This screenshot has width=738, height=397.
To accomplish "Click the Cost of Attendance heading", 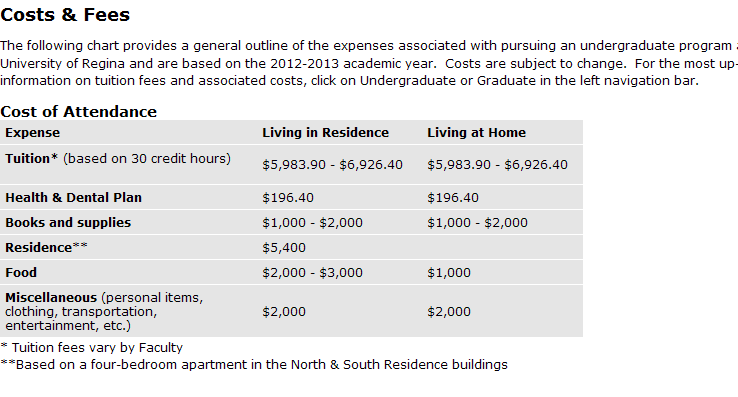I will point(79,112).
